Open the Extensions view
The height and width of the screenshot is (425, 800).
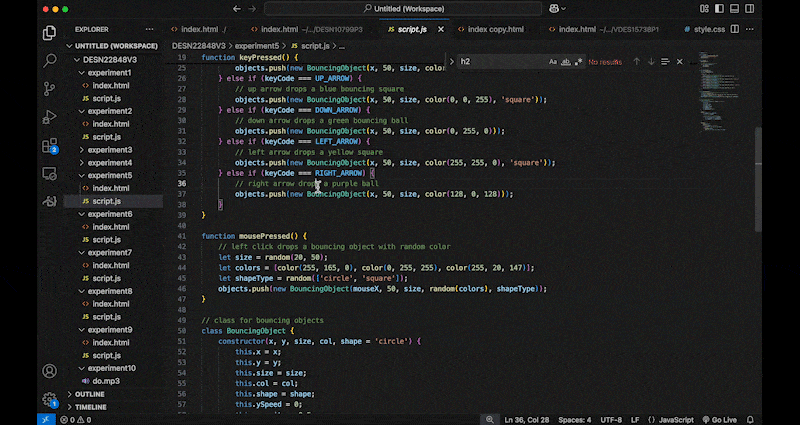click(x=49, y=146)
